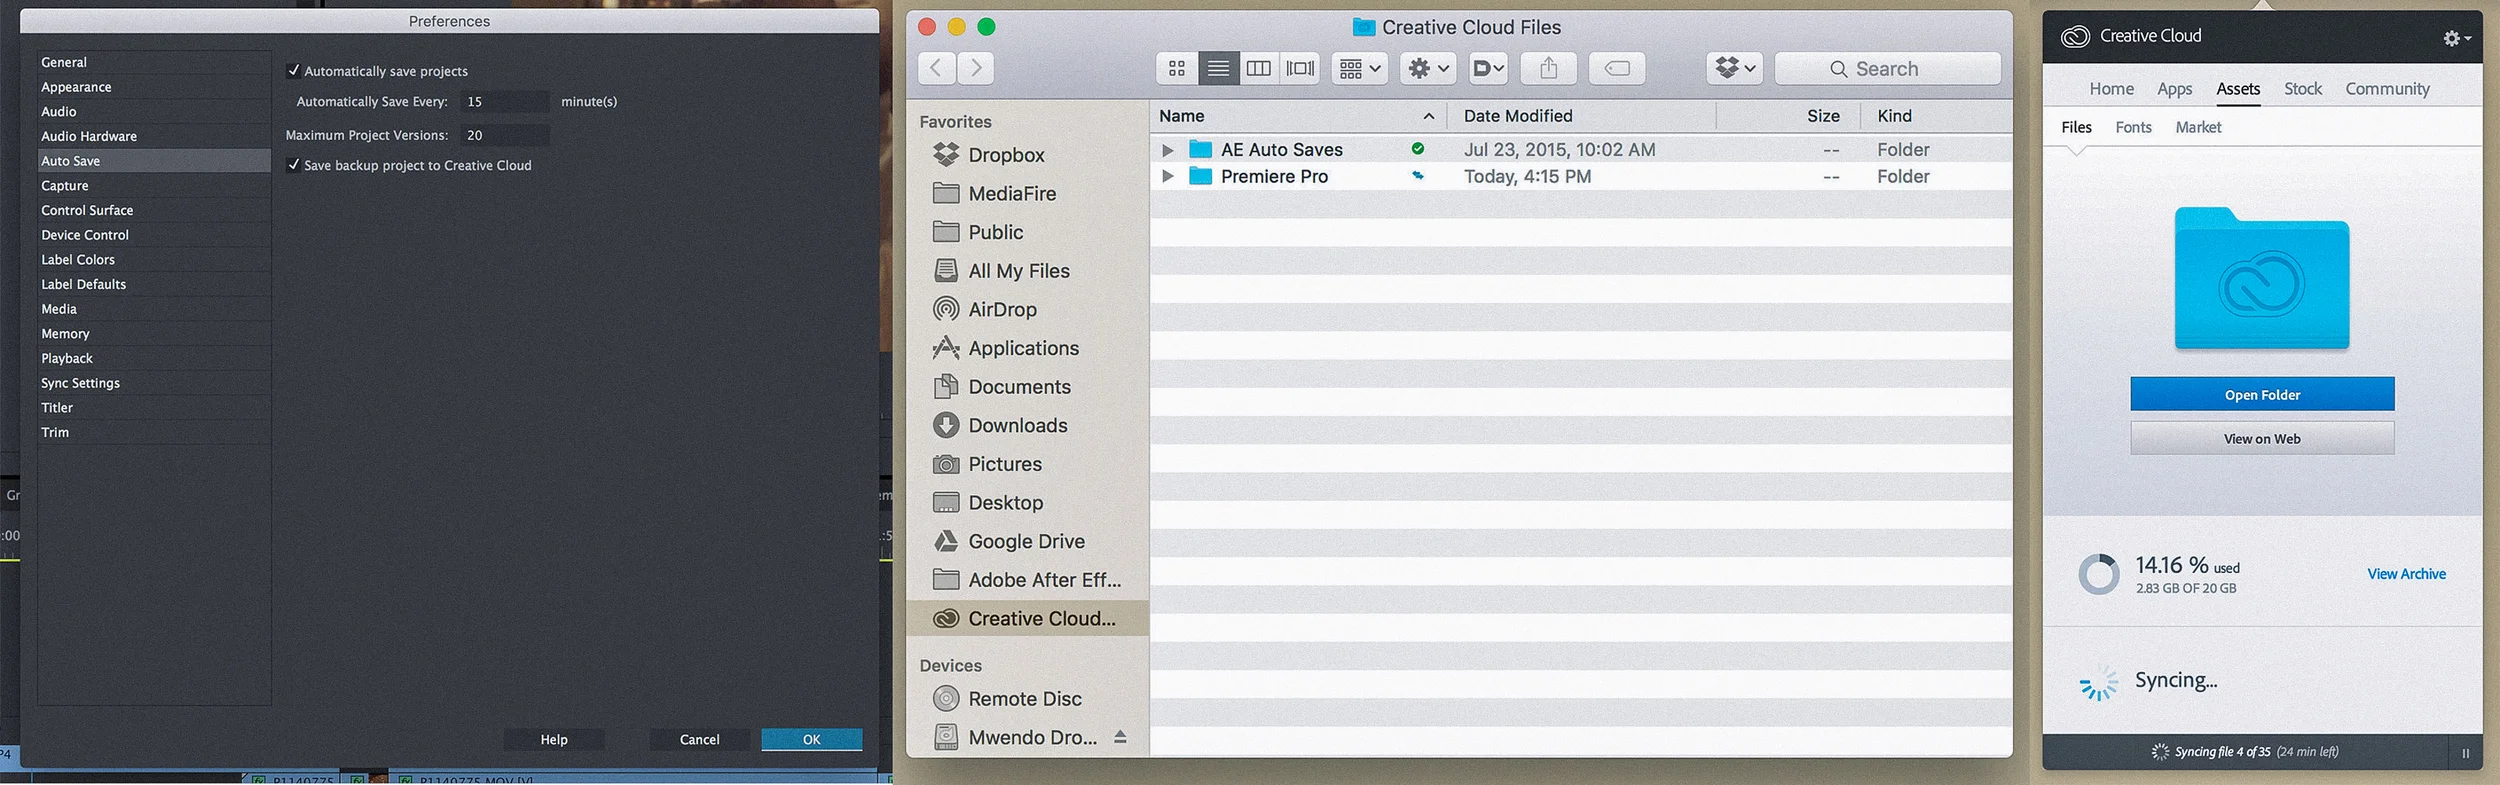Screen dimensions: 2500x785
Task: Click the Finder Search field
Action: pos(1888,68)
